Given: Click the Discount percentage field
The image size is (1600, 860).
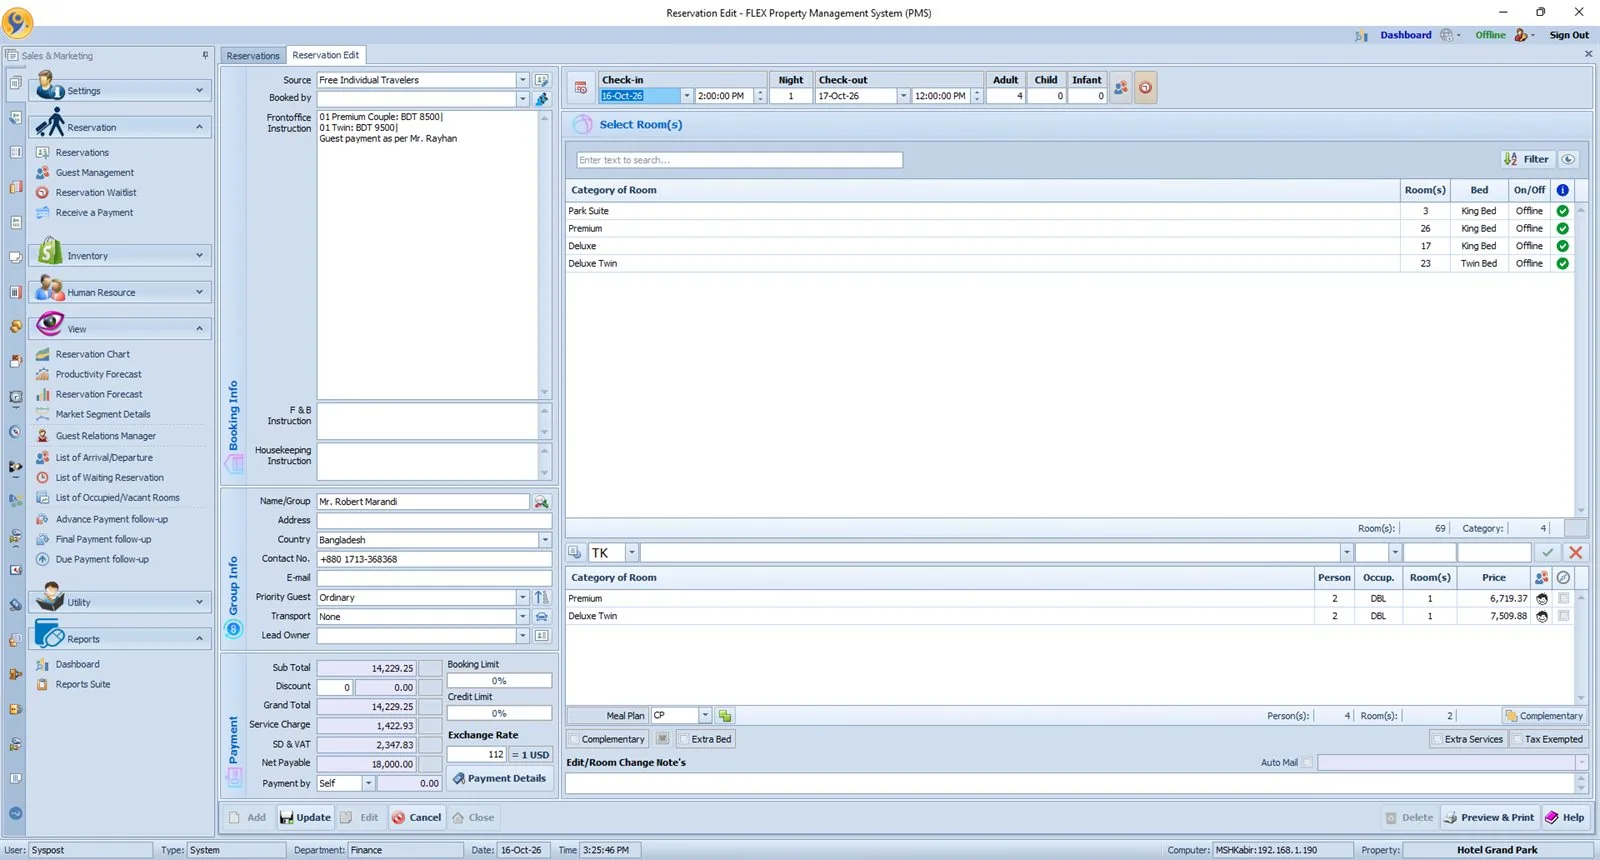Looking at the screenshot, I should pyautogui.click(x=334, y=688).
